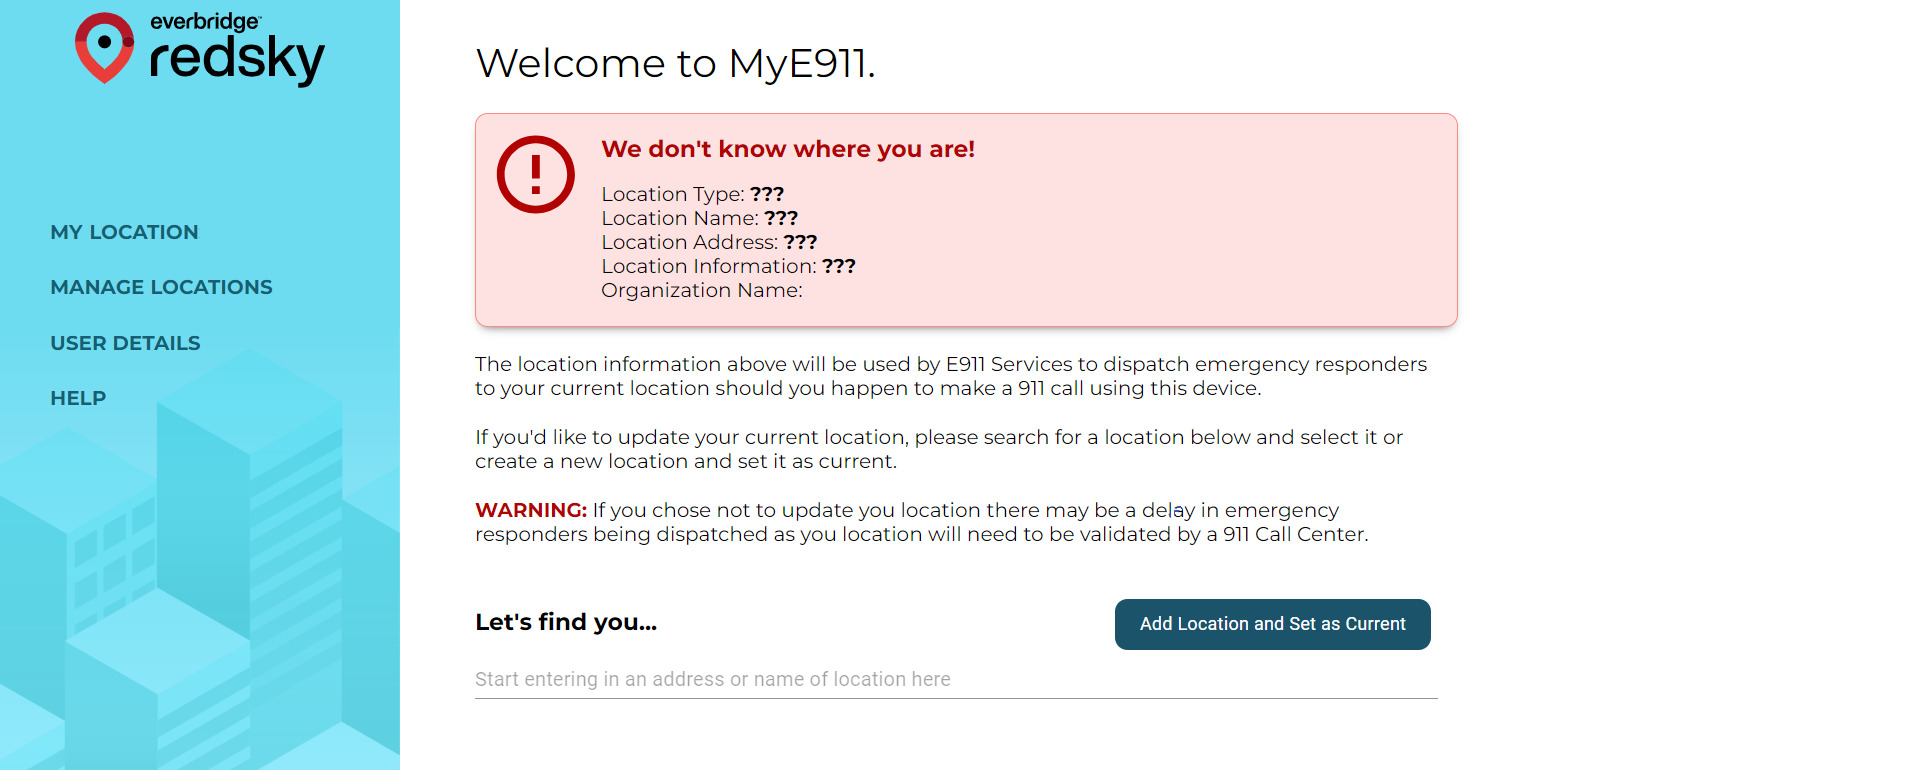Viewport: 1919px width, 770px height.
Task: Click the Organization Name label
Action: (701, 290)
